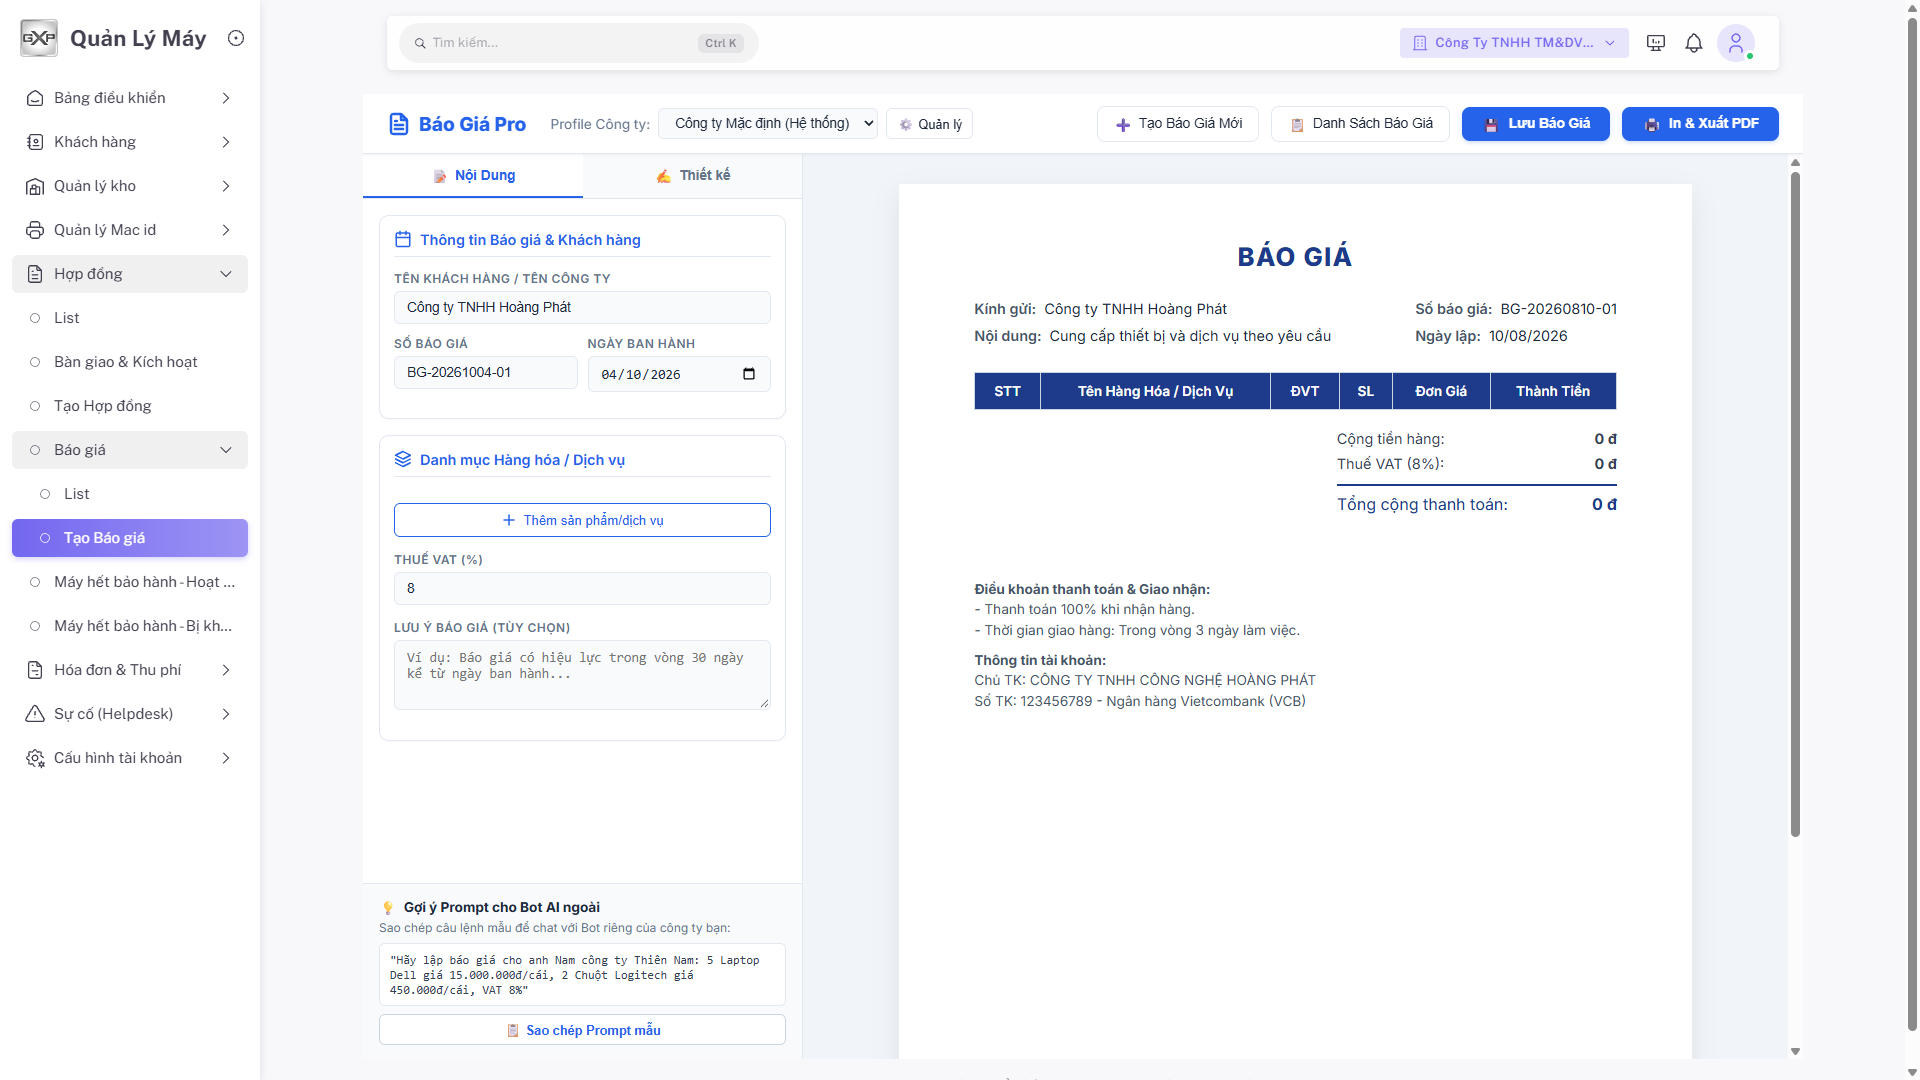Open Danh Sách Báo Giá list
Screen dimensions: 1920x1080
[x=1360, y=124]
